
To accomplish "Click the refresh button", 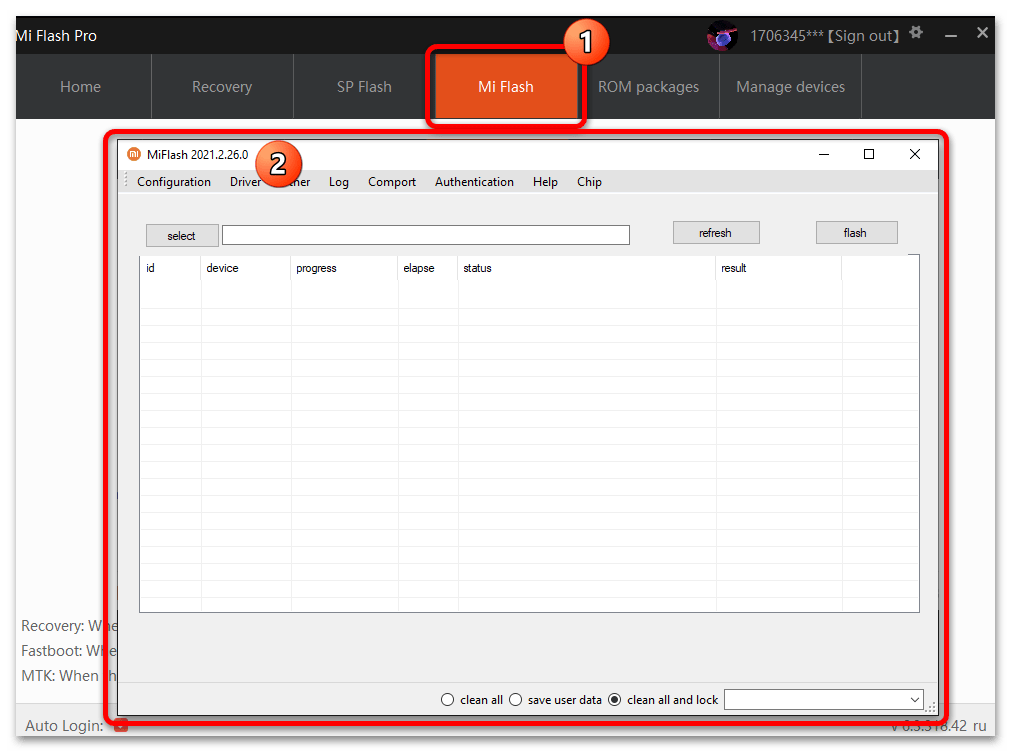I will (715, 233).
